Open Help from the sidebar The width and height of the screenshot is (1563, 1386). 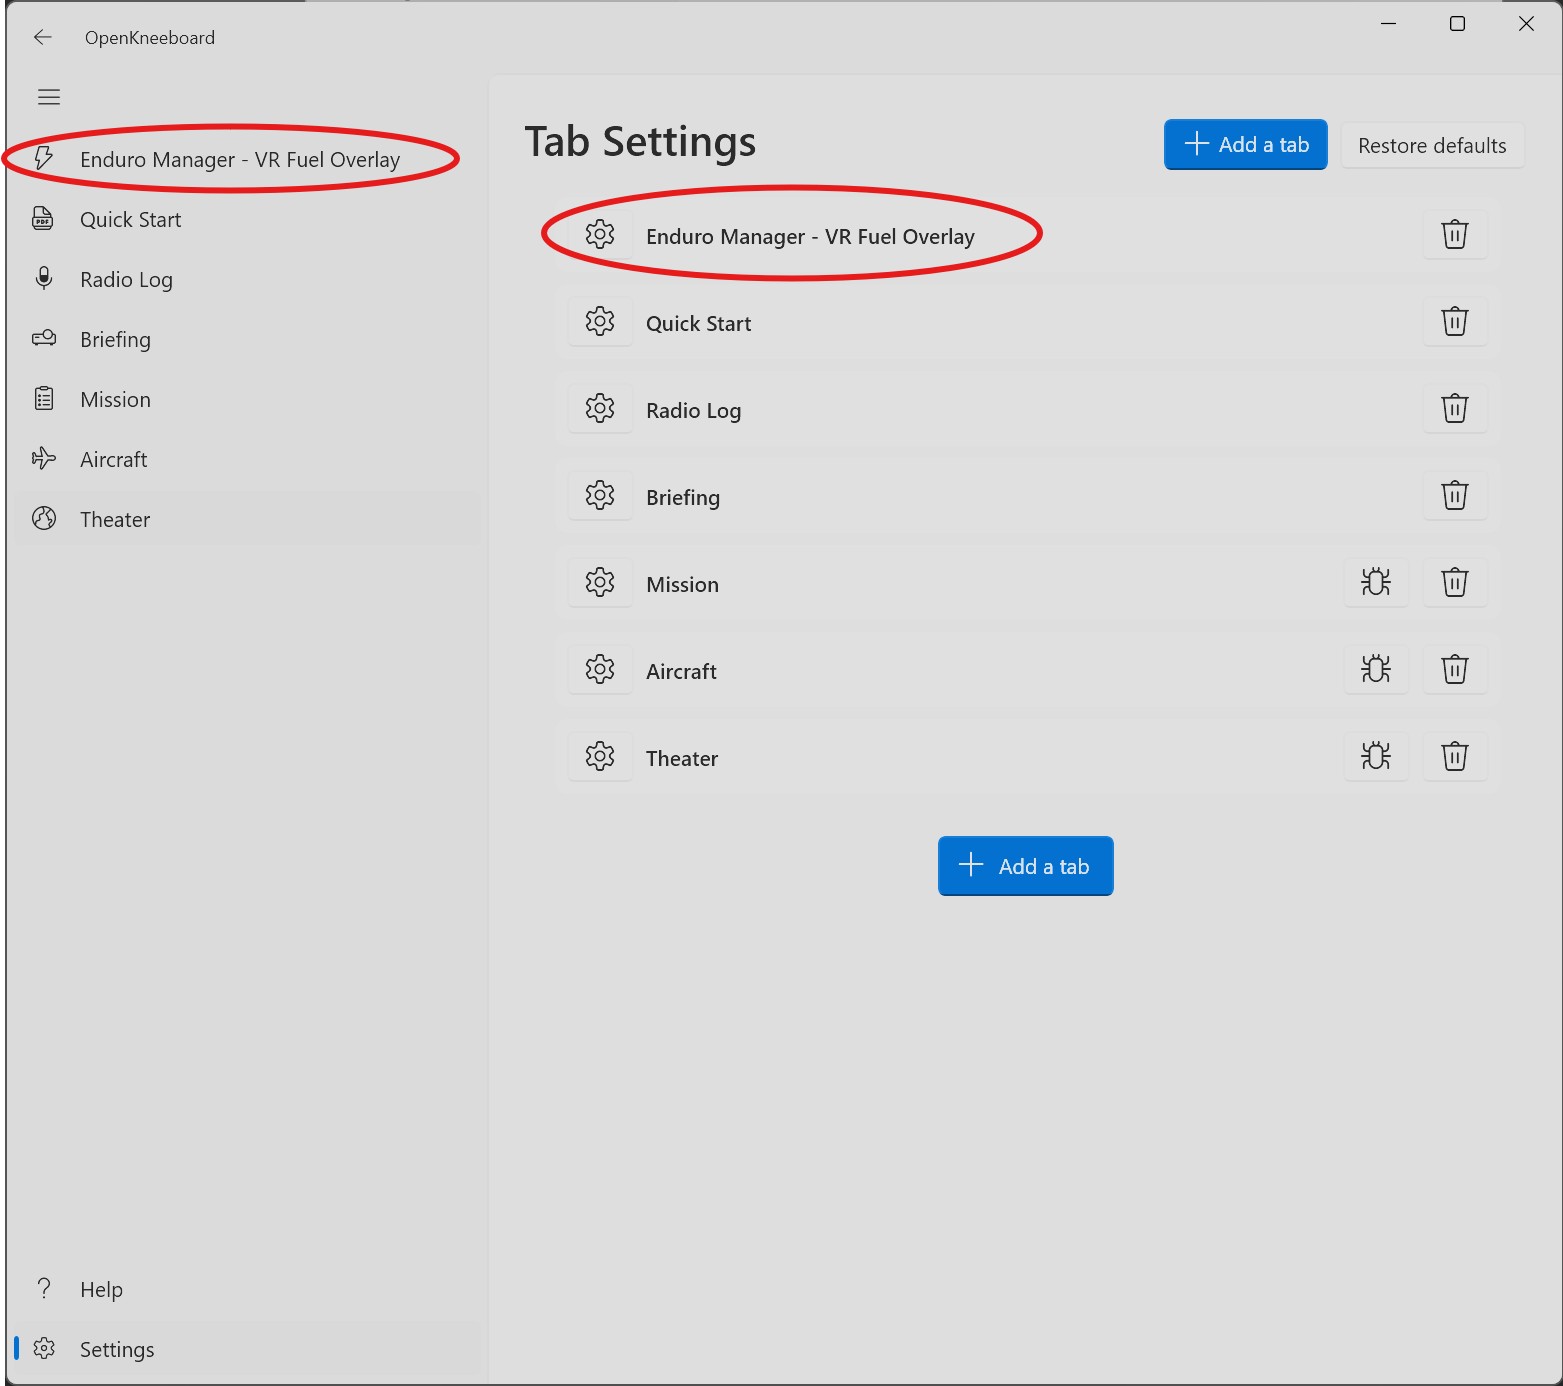tap(245, 1289)
